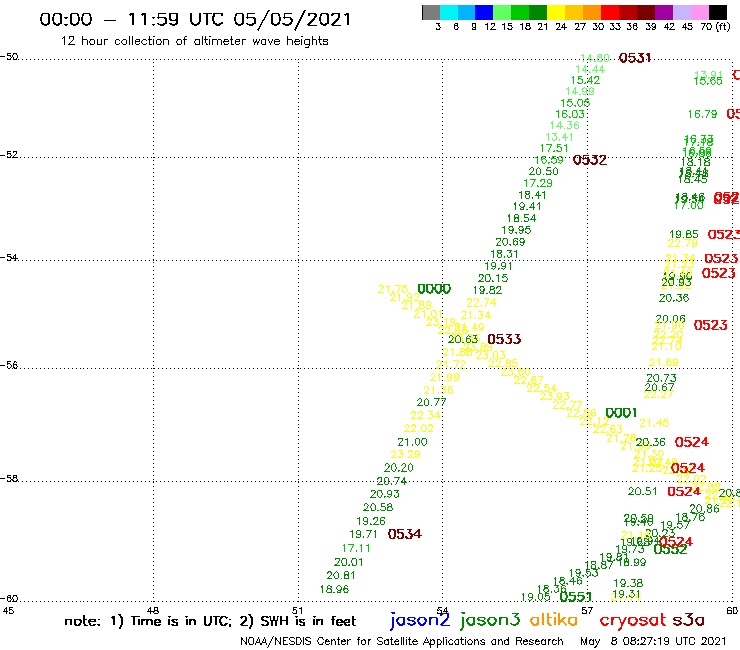Click the wave height value '19.71'

point(363,534)
